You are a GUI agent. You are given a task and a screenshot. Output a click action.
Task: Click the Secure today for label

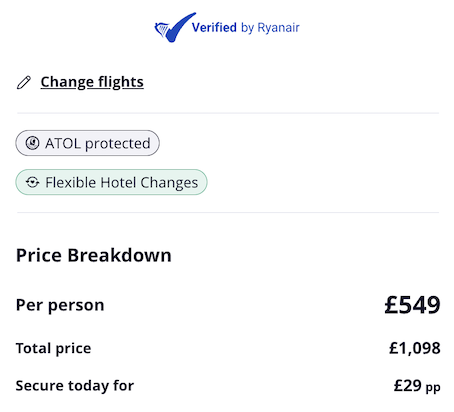(75, 386)
